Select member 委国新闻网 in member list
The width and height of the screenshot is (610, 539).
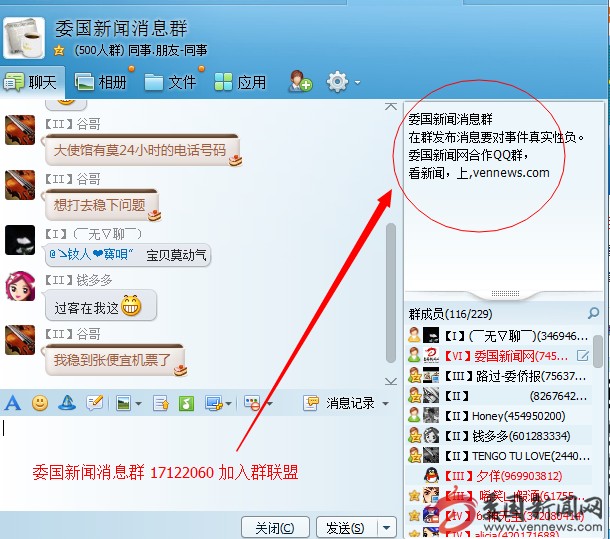(499, 356)
